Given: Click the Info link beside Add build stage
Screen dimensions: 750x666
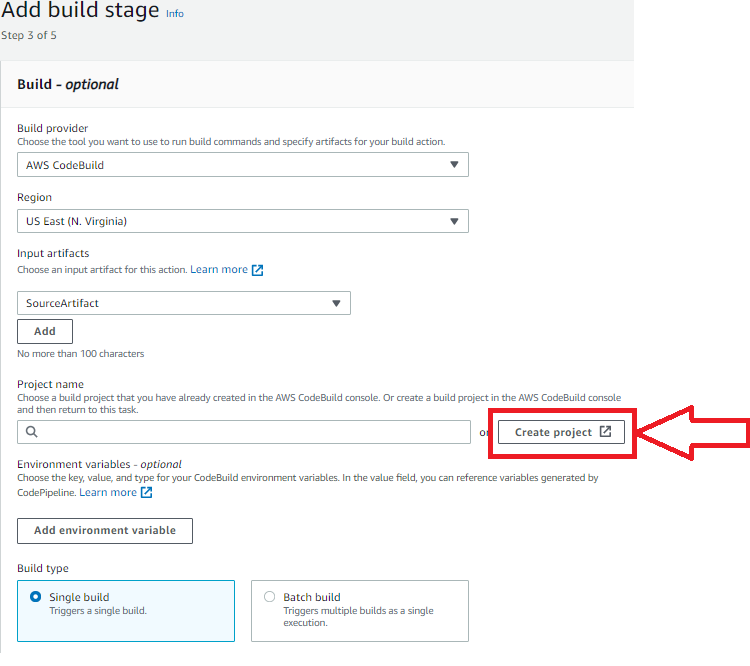Looking at the screenshot, I should (x=175, y=13).
